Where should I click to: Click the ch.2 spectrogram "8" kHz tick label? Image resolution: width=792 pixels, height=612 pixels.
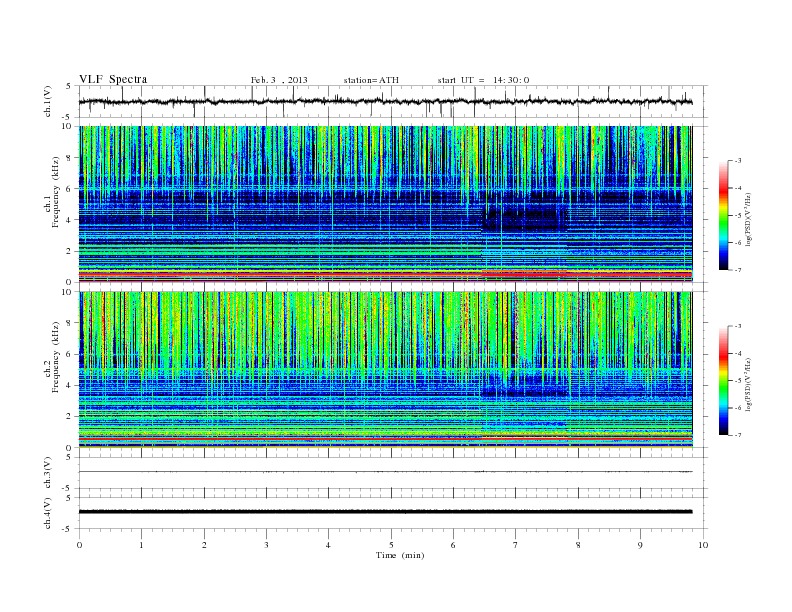tap(69, 323)
